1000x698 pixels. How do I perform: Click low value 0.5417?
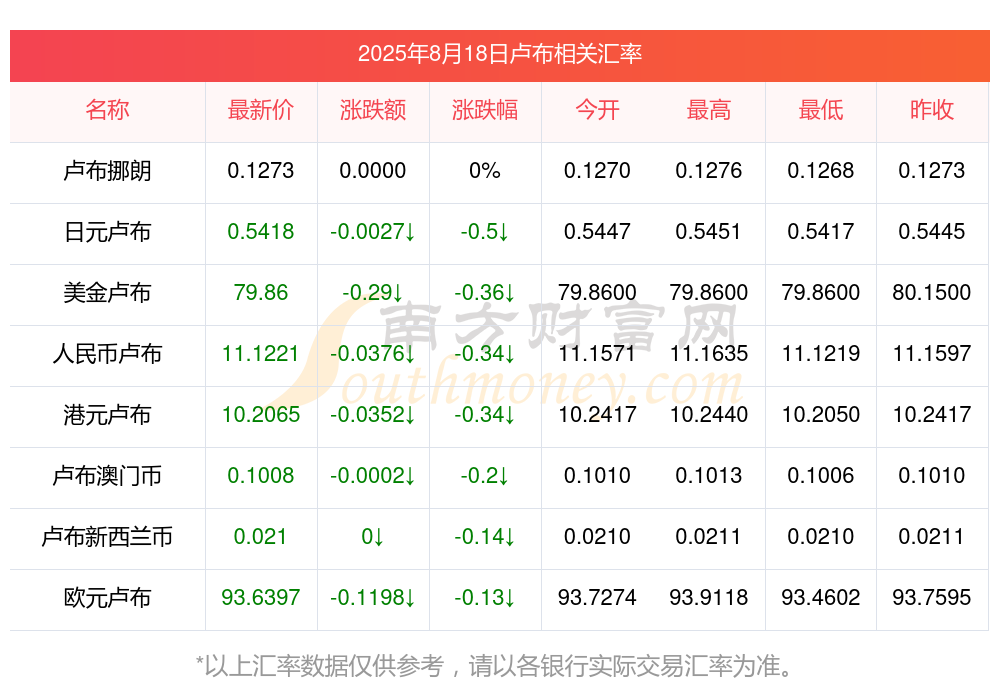point(821,232)
